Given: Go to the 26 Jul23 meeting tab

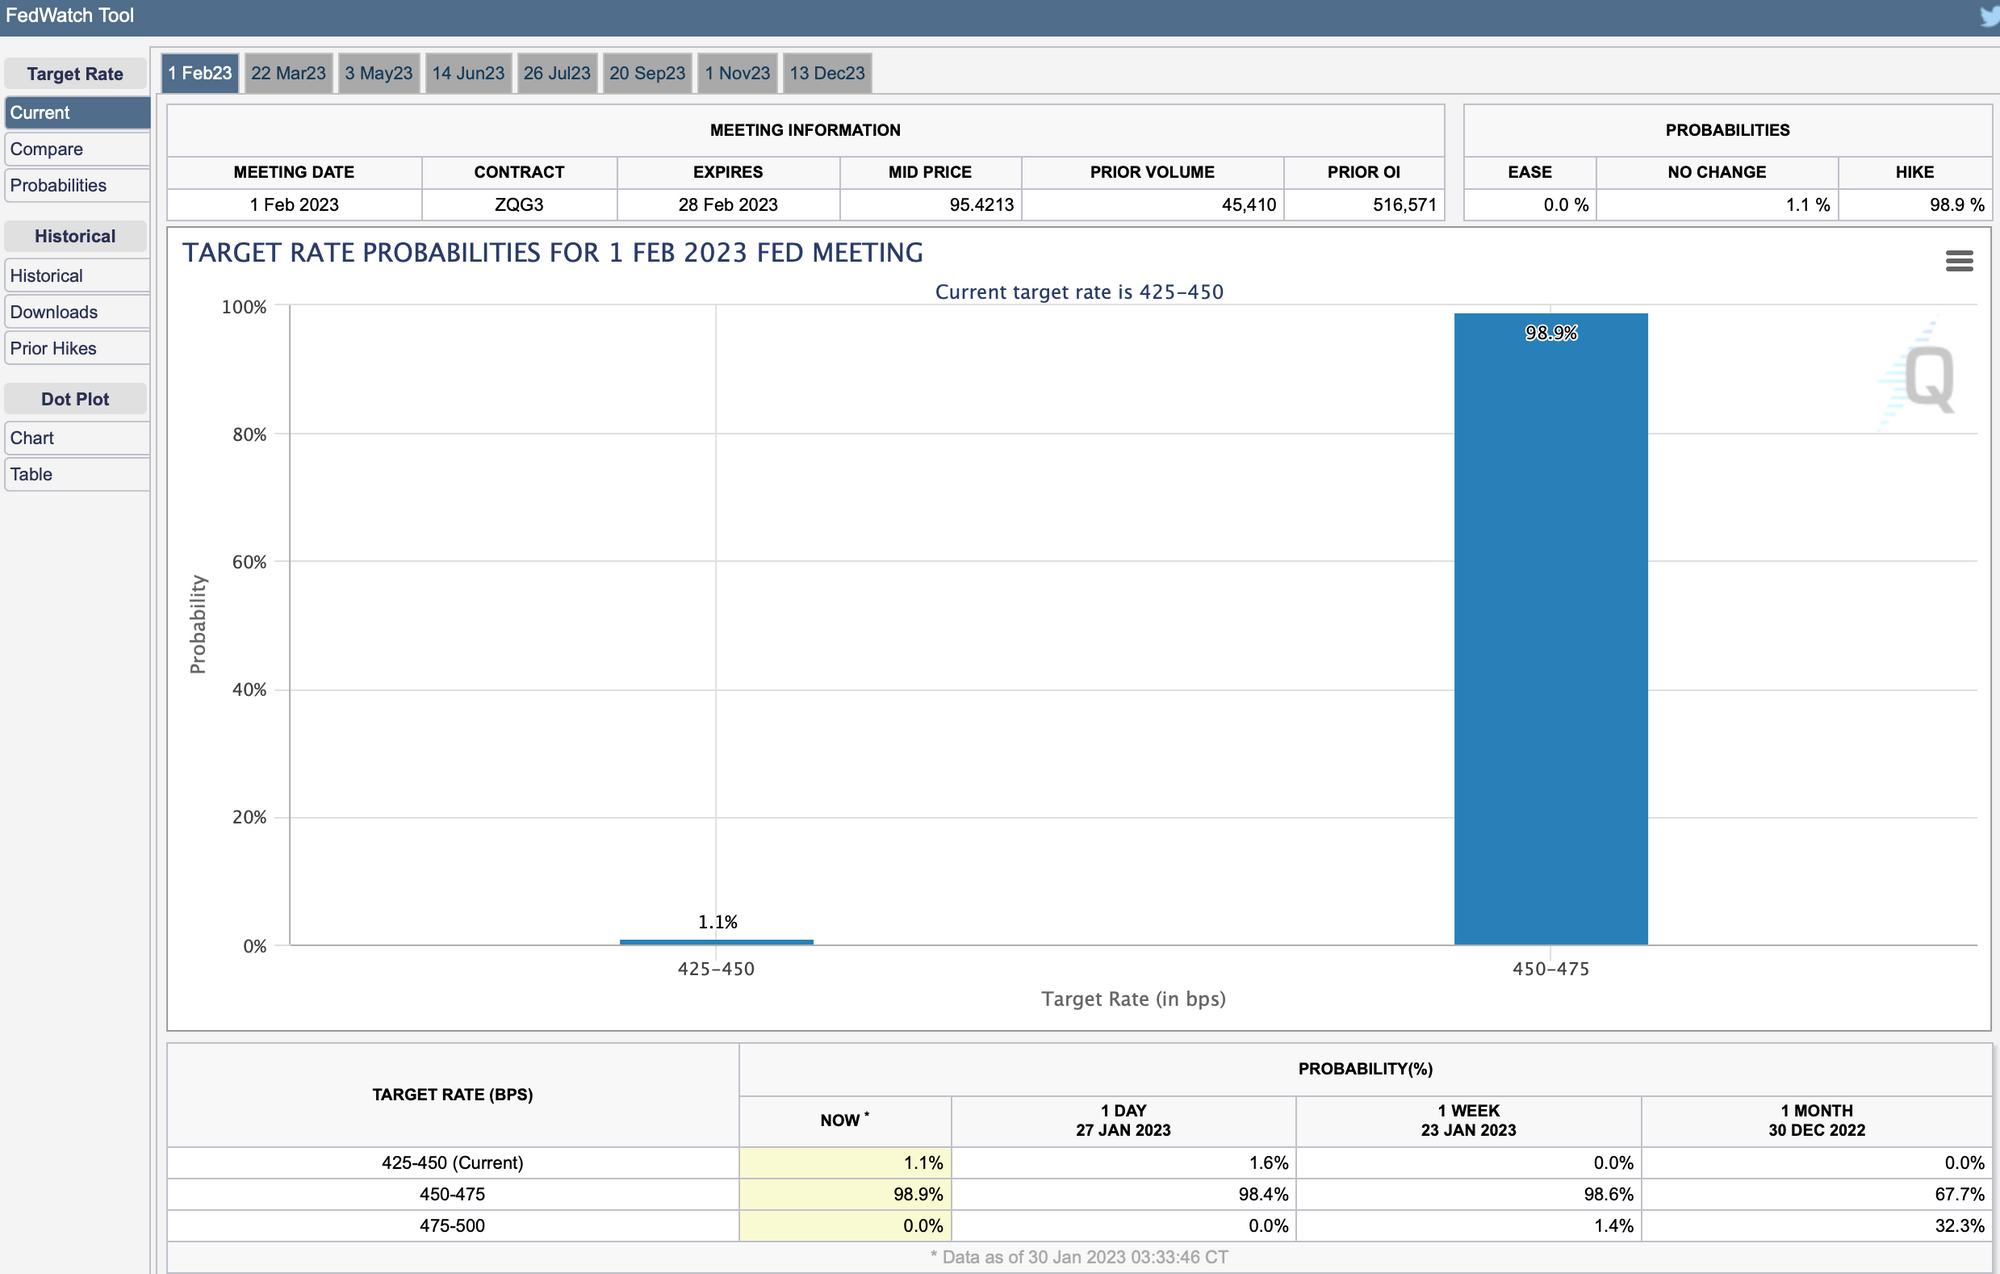Looking at the screenshot, I should (x=557, y=73).
